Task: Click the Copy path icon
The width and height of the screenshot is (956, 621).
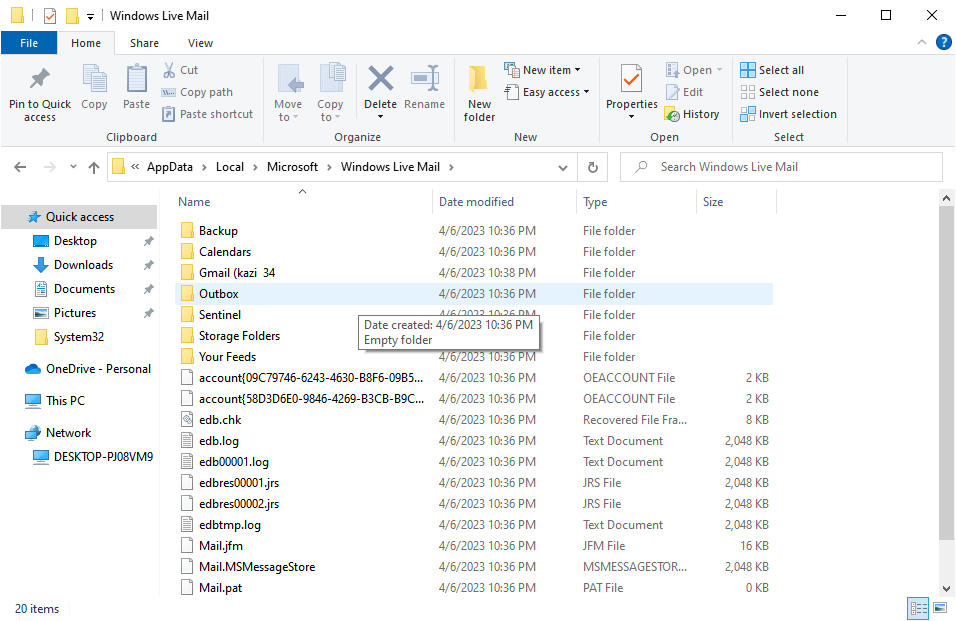Action: click(168, 93)
